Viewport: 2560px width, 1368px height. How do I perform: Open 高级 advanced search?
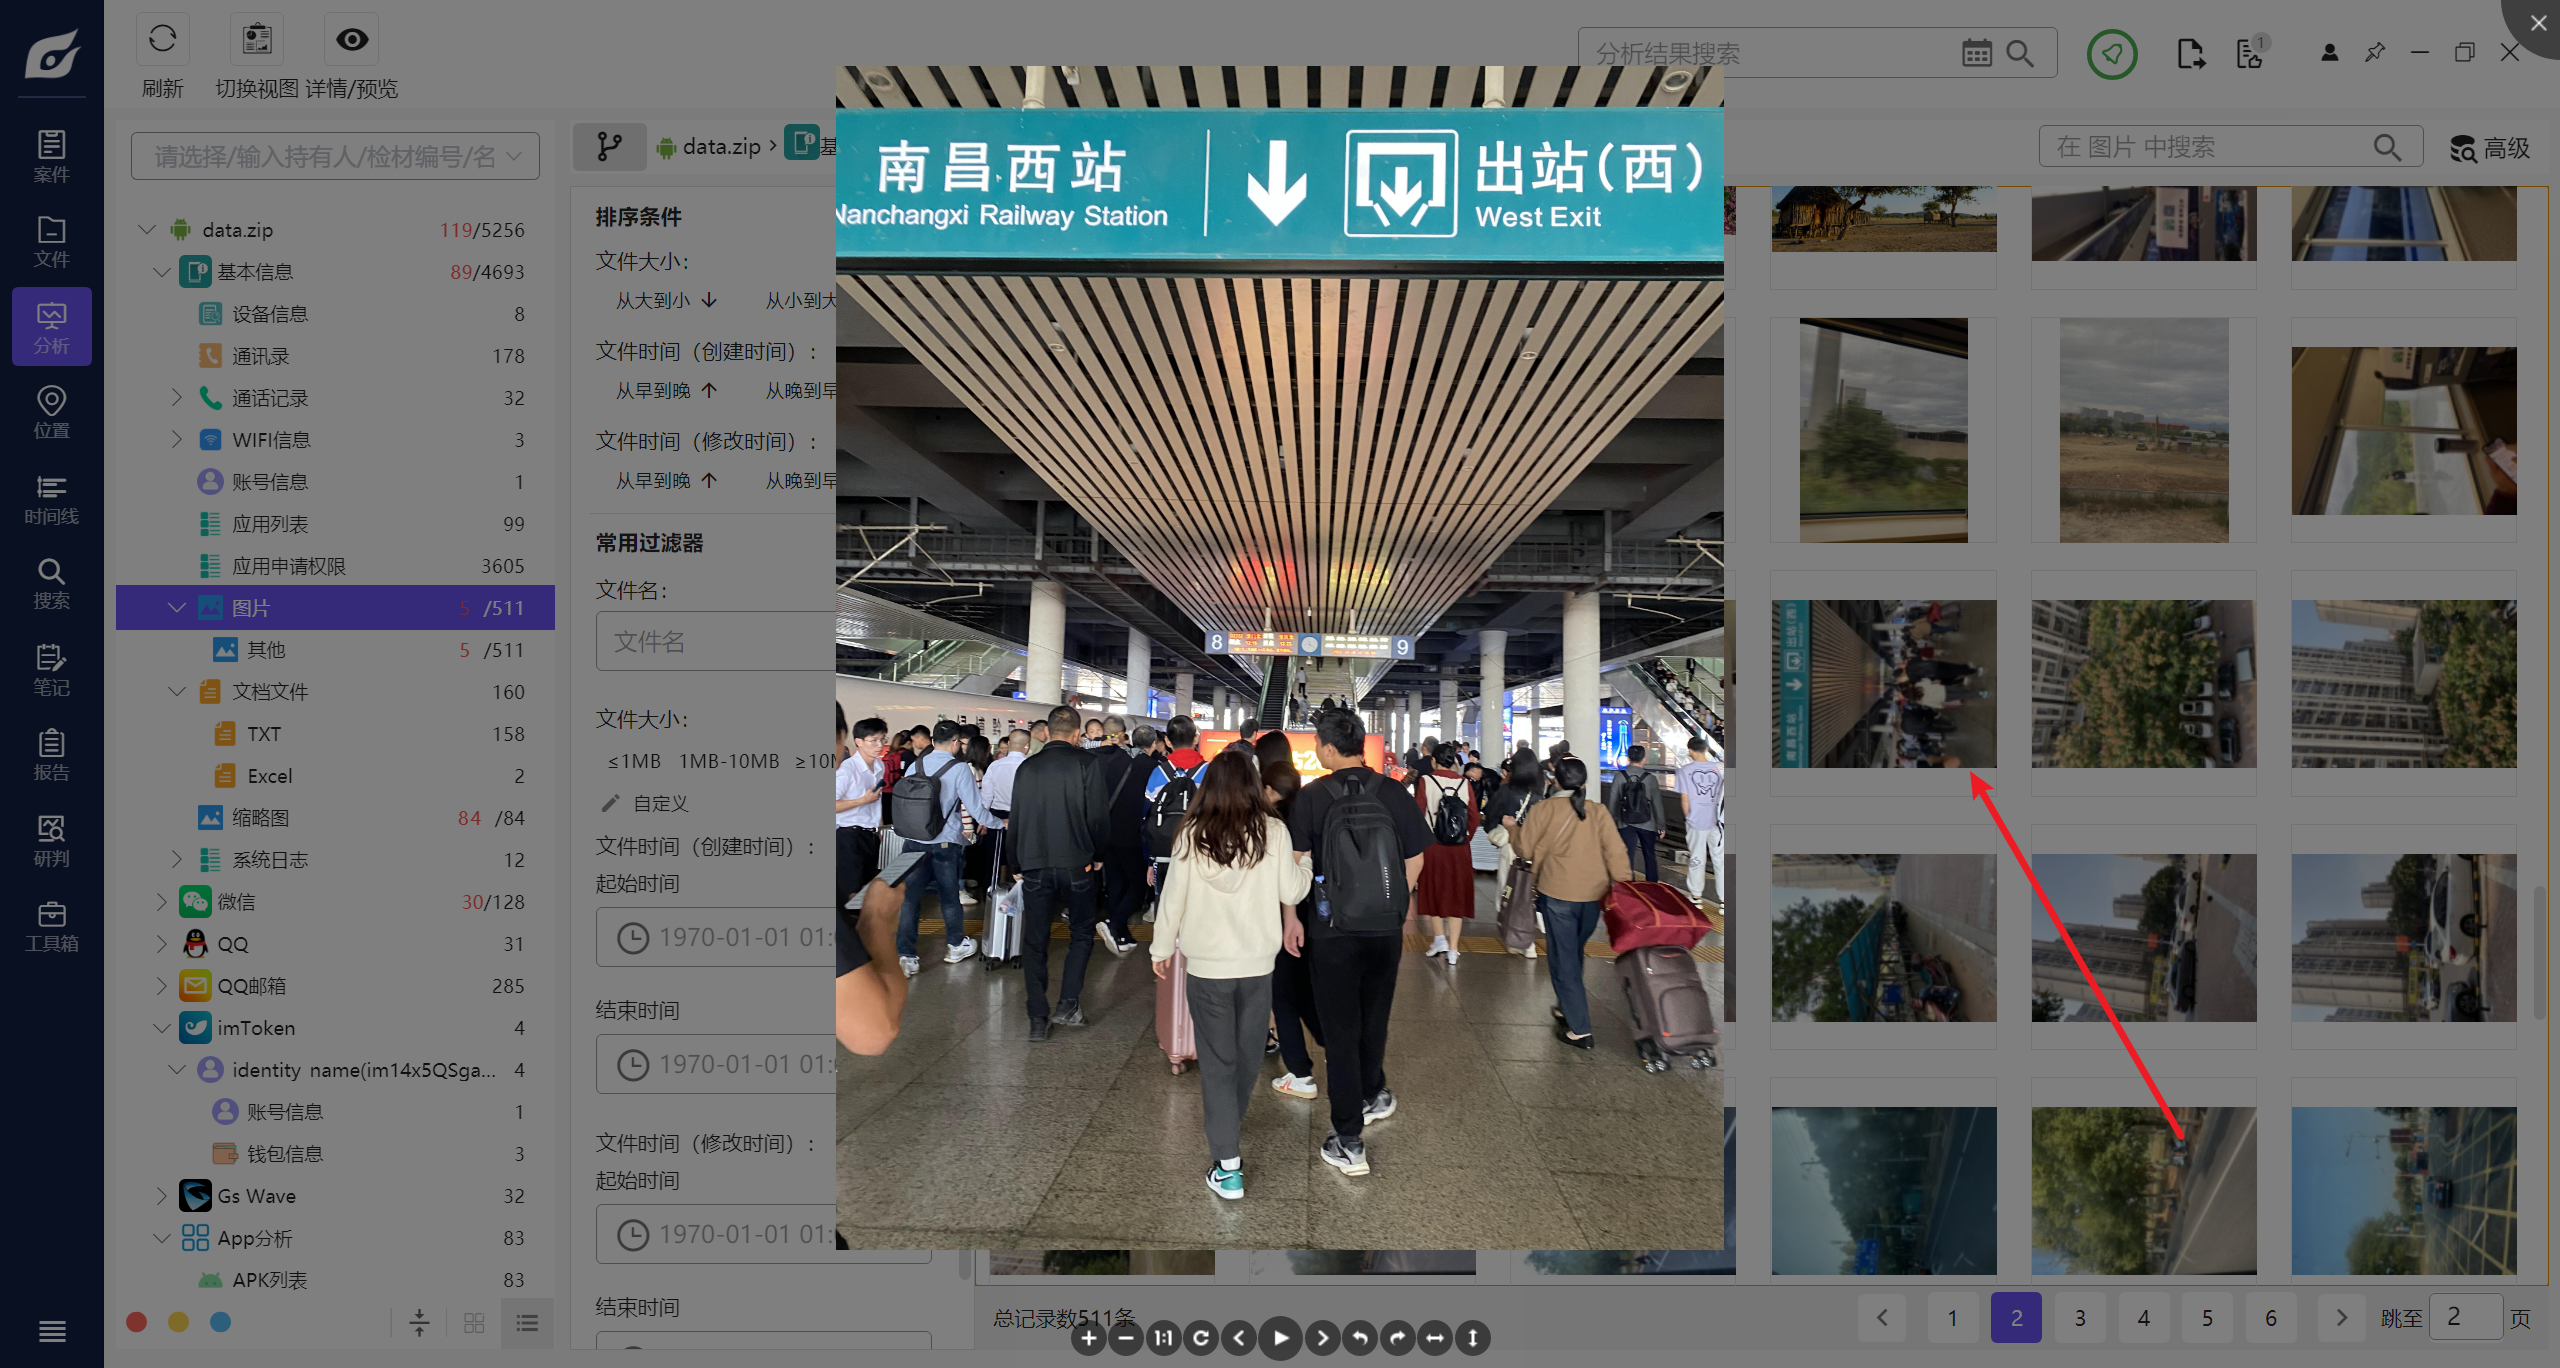click(2490, 149)
